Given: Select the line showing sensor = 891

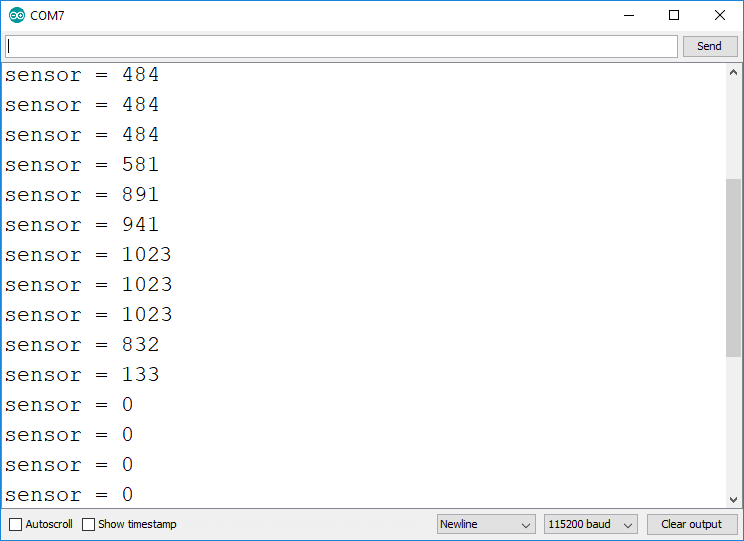Looking at the screenshot, I should [82, 195].
